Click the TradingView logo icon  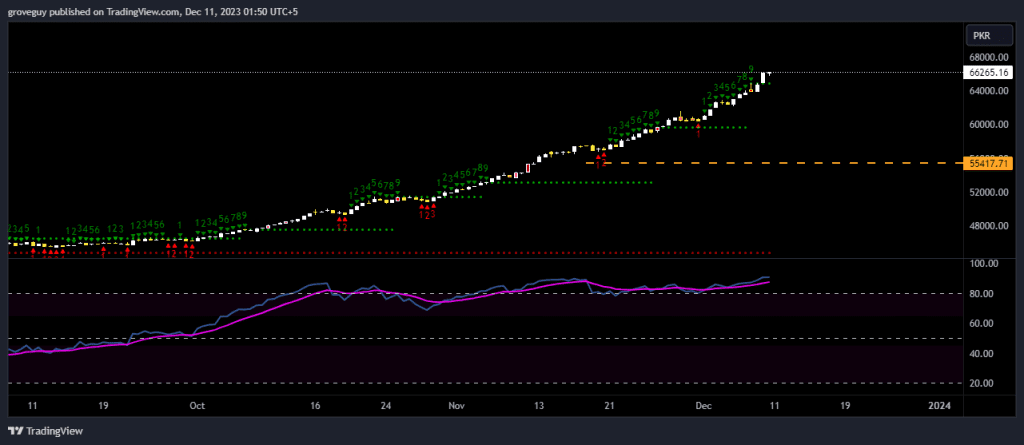(x=14, y=431)
